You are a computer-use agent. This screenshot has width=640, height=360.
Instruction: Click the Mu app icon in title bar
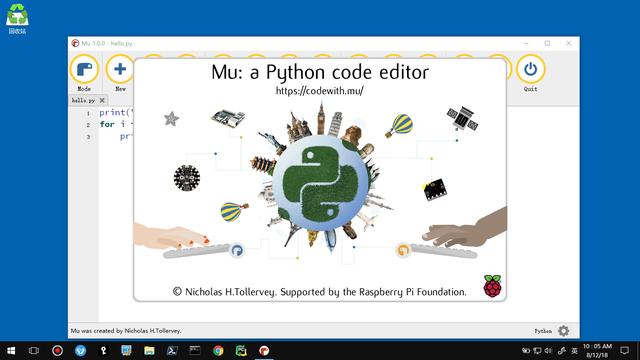tap(75, 43)
